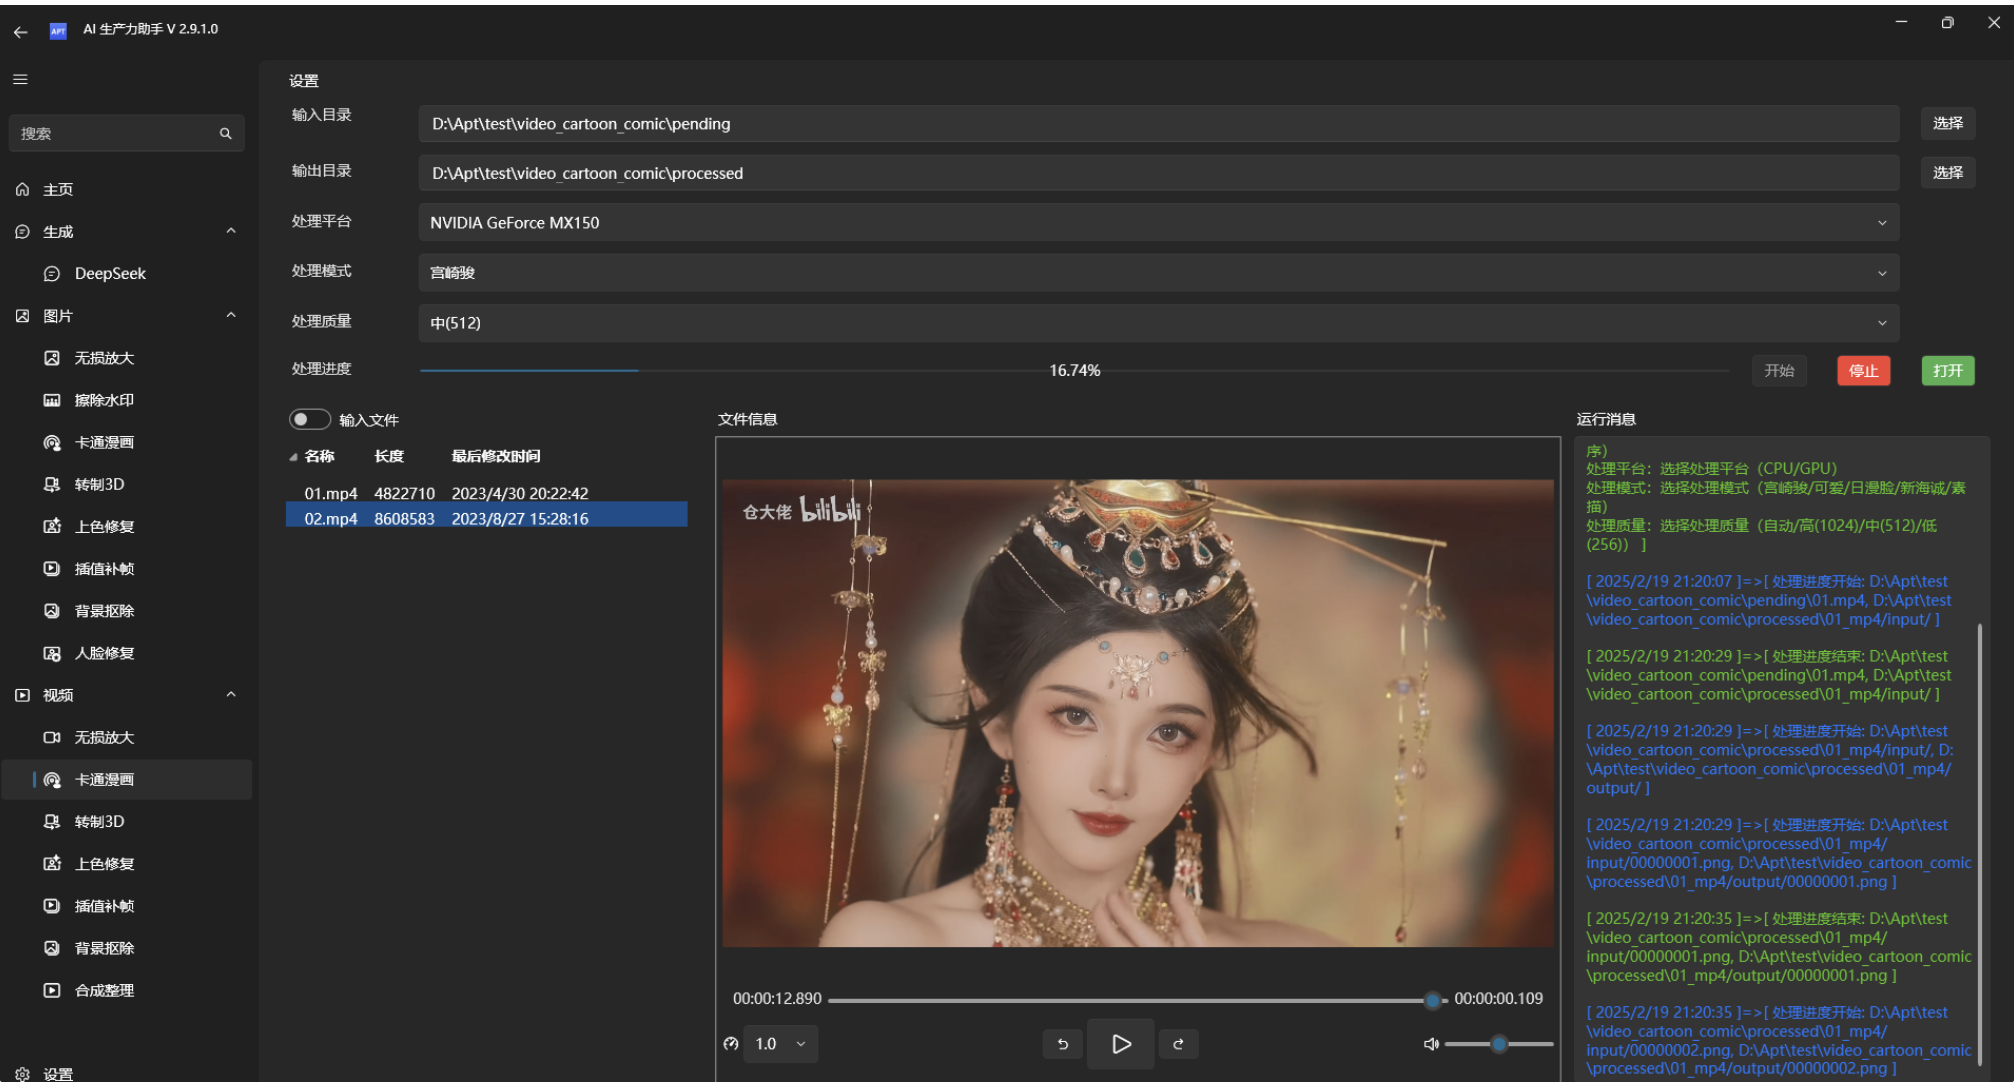Click the 无损放大 icon under 图片
Viewport: 2014px width, 1082px height.
[52, 358]
